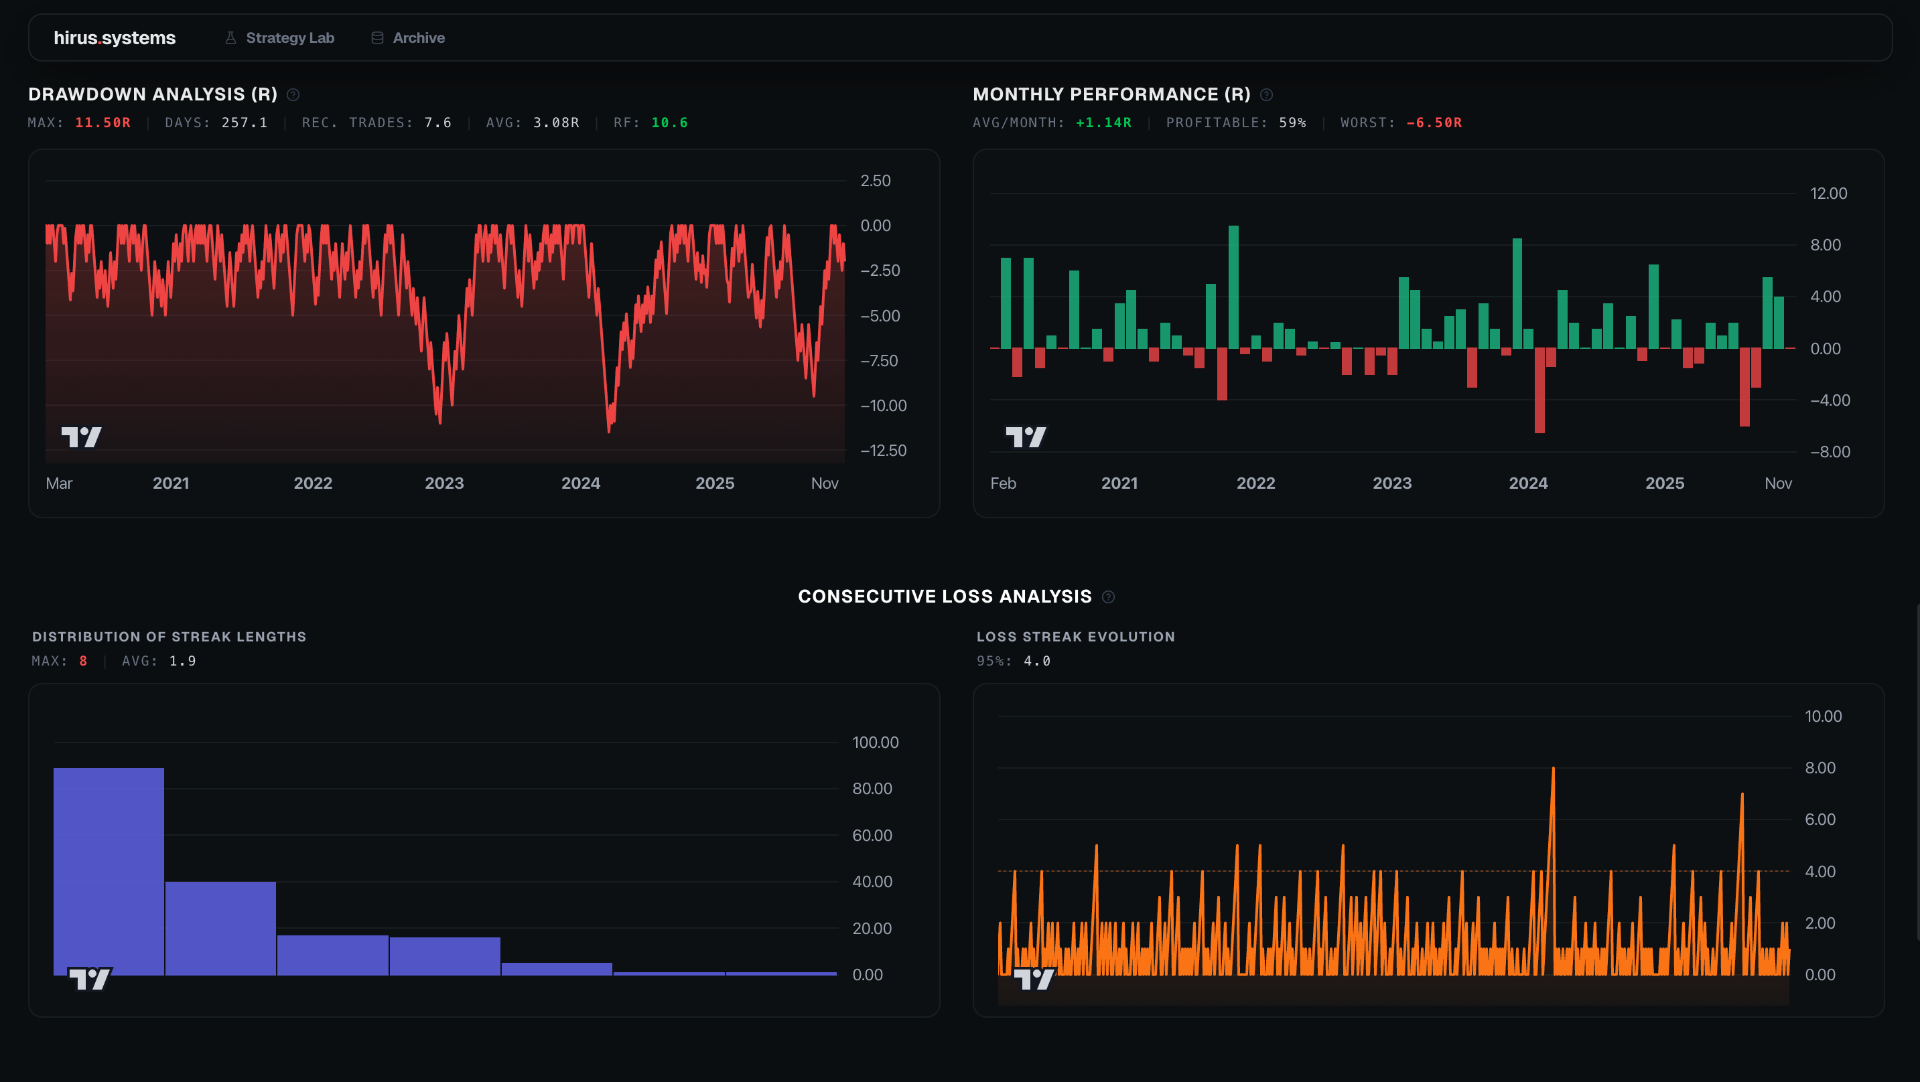The height and width of the screenshot is (1082, 1920).
Task: Click the DAYS 257.1 stat
Action: (216, 123)
